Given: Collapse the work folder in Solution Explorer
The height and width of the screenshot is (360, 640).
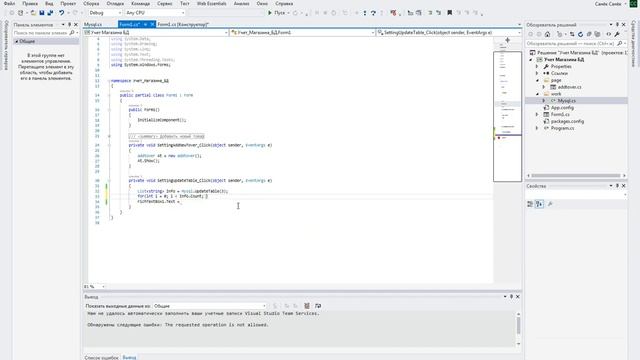Looking at the screenshot, I should (537, 94).
